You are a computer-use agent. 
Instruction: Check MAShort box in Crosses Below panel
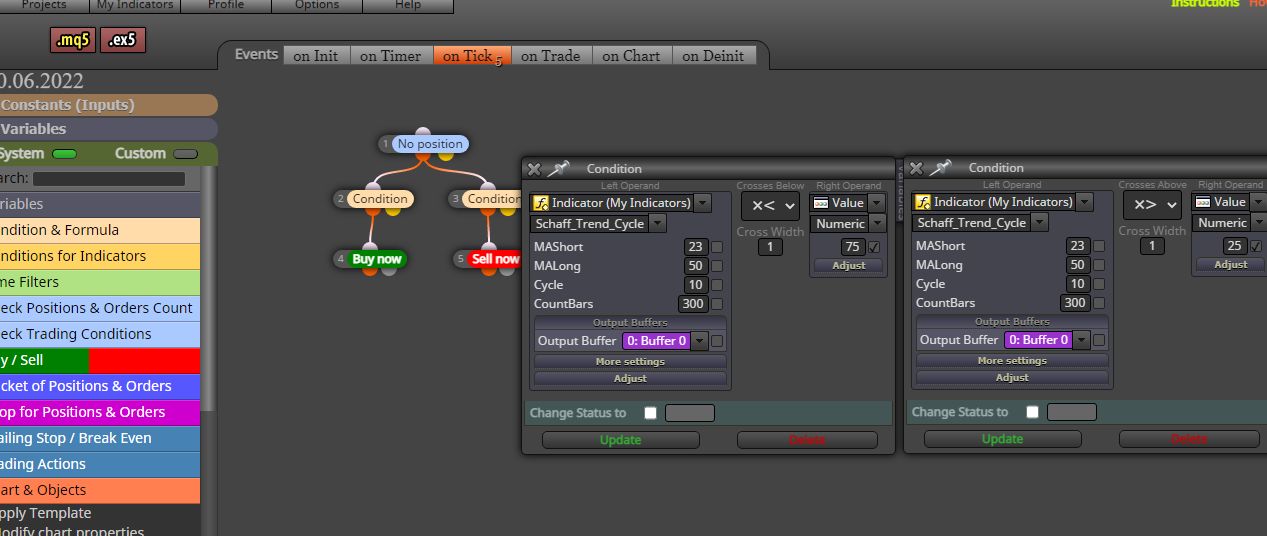point(716,247)
